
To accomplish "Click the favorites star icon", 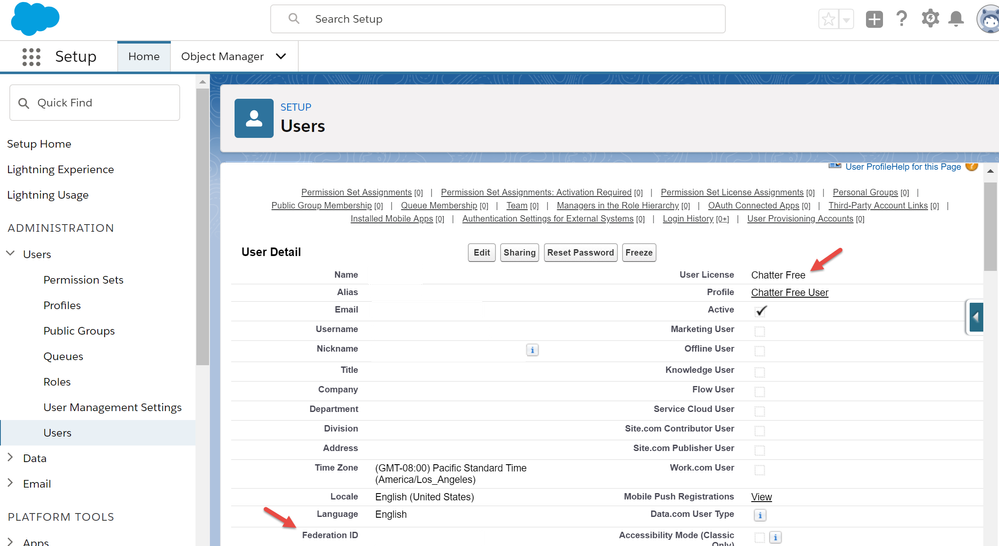I will click(828, 19).
